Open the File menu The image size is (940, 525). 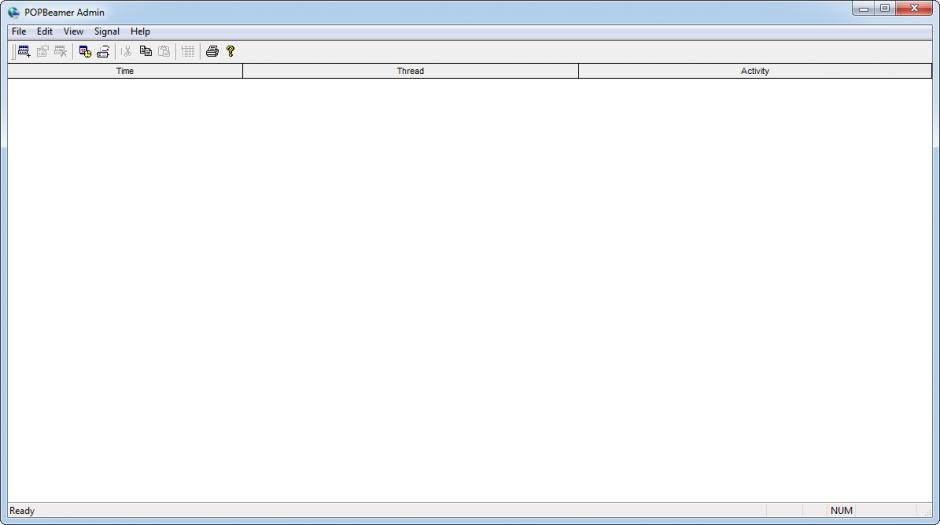19,32
